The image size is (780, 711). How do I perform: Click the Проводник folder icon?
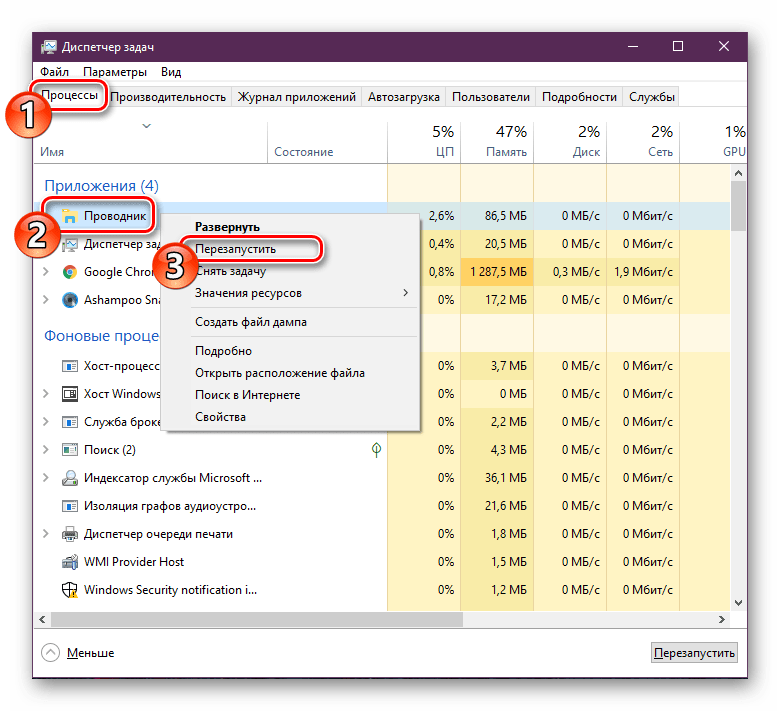tap(70, 216)
